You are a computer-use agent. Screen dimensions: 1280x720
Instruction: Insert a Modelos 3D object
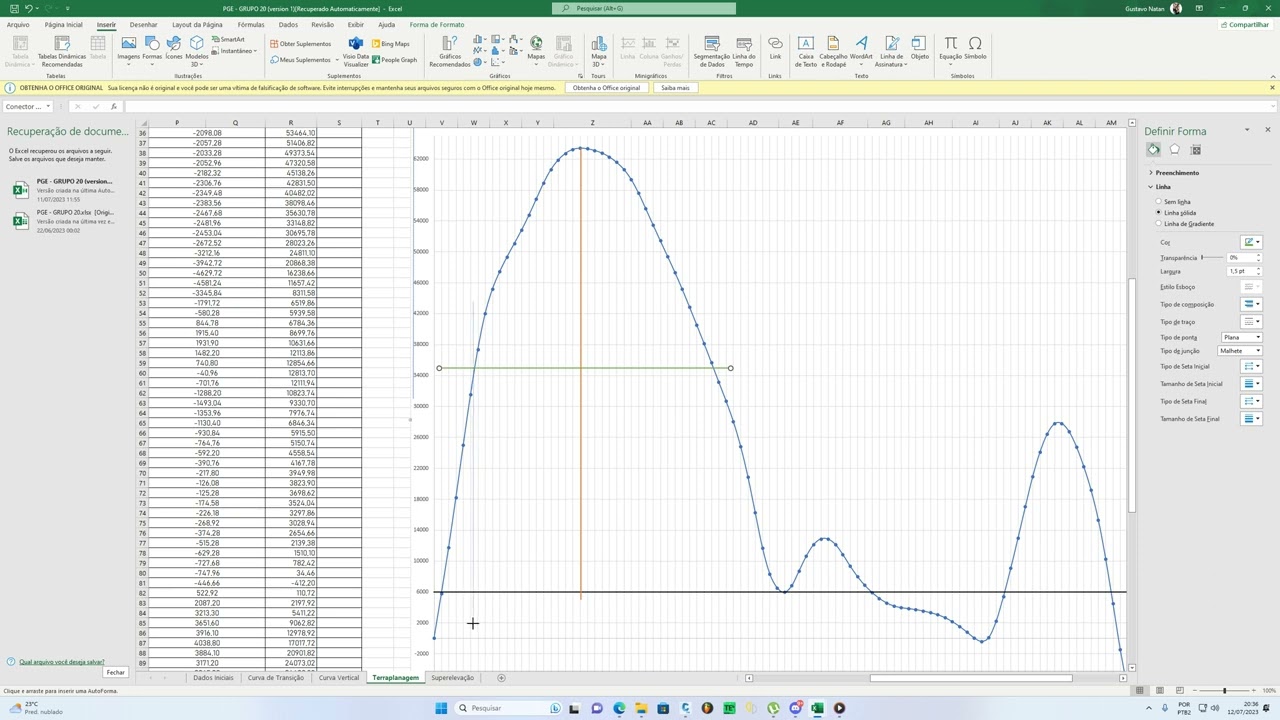(x=197, y=51)
